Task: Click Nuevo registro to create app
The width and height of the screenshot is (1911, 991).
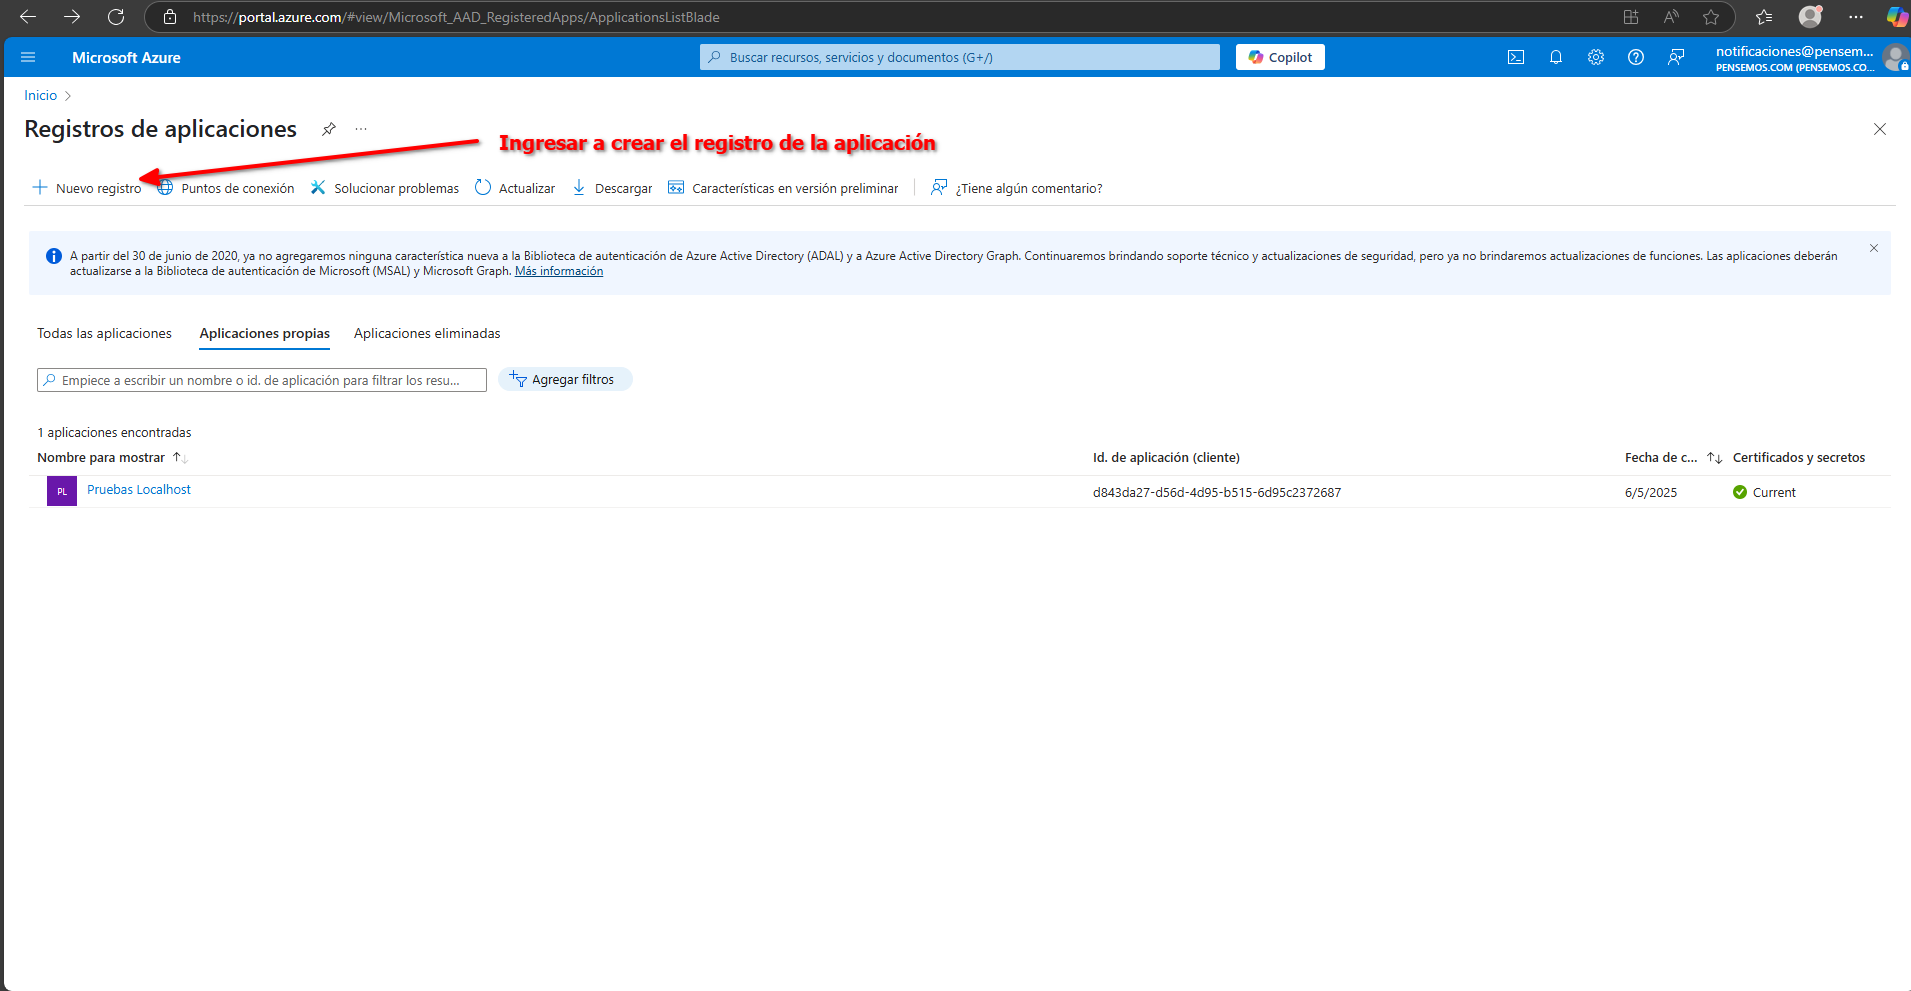Action: (88, 188)
